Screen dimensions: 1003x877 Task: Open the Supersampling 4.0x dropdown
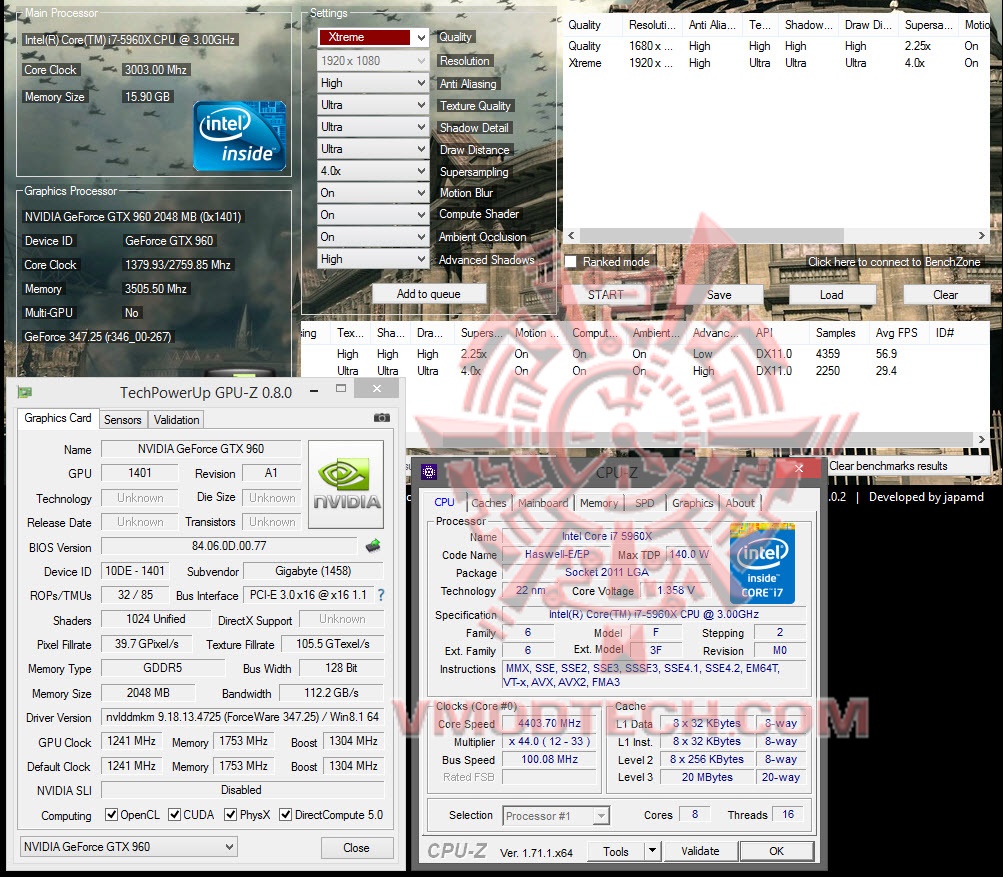pyautogui.click(x=373, y=171)
